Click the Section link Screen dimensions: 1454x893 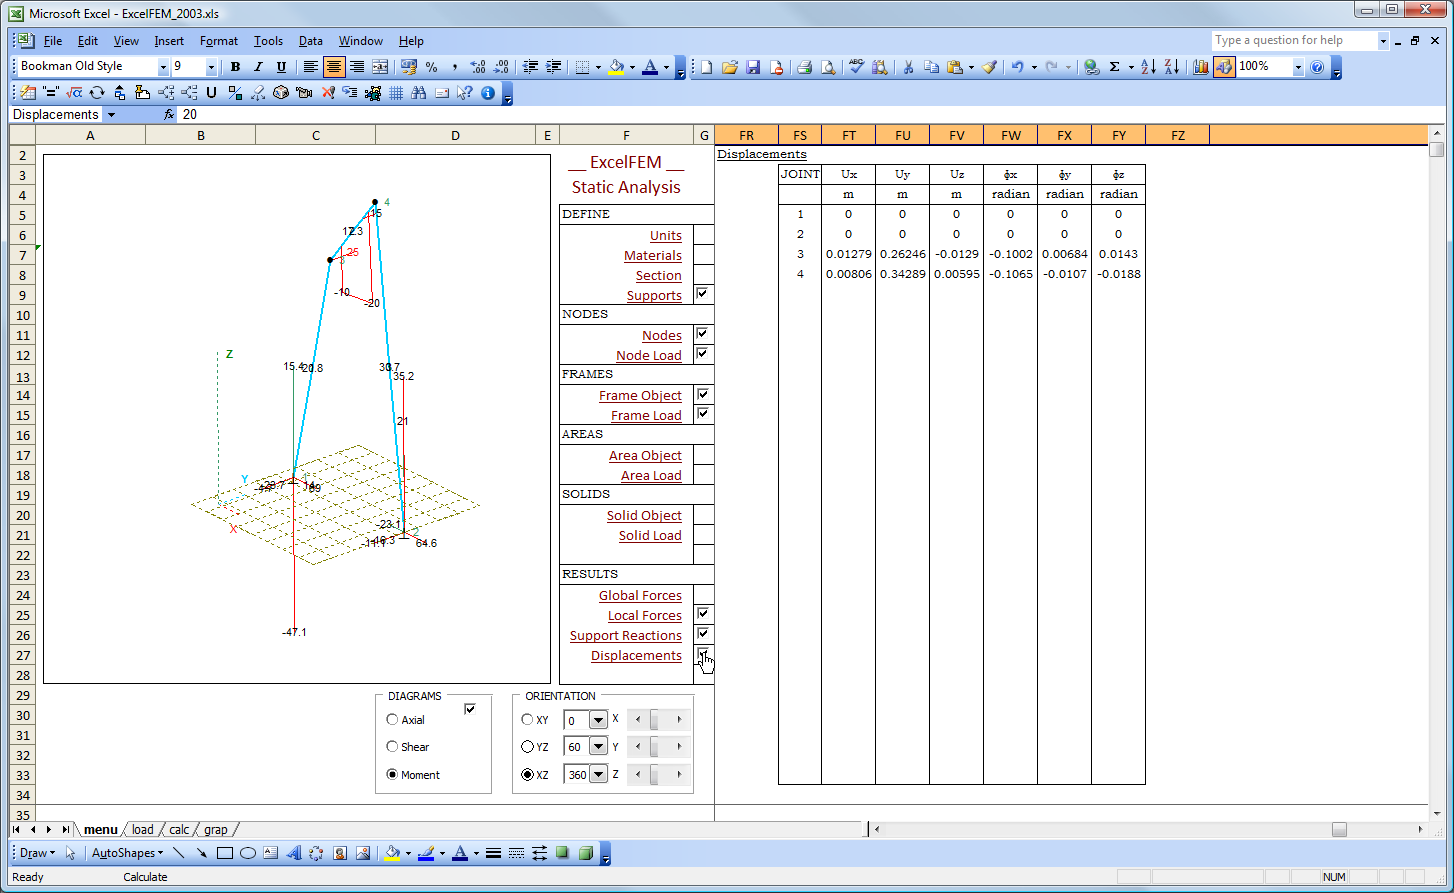pyautogui.click(x=659, y=276)
